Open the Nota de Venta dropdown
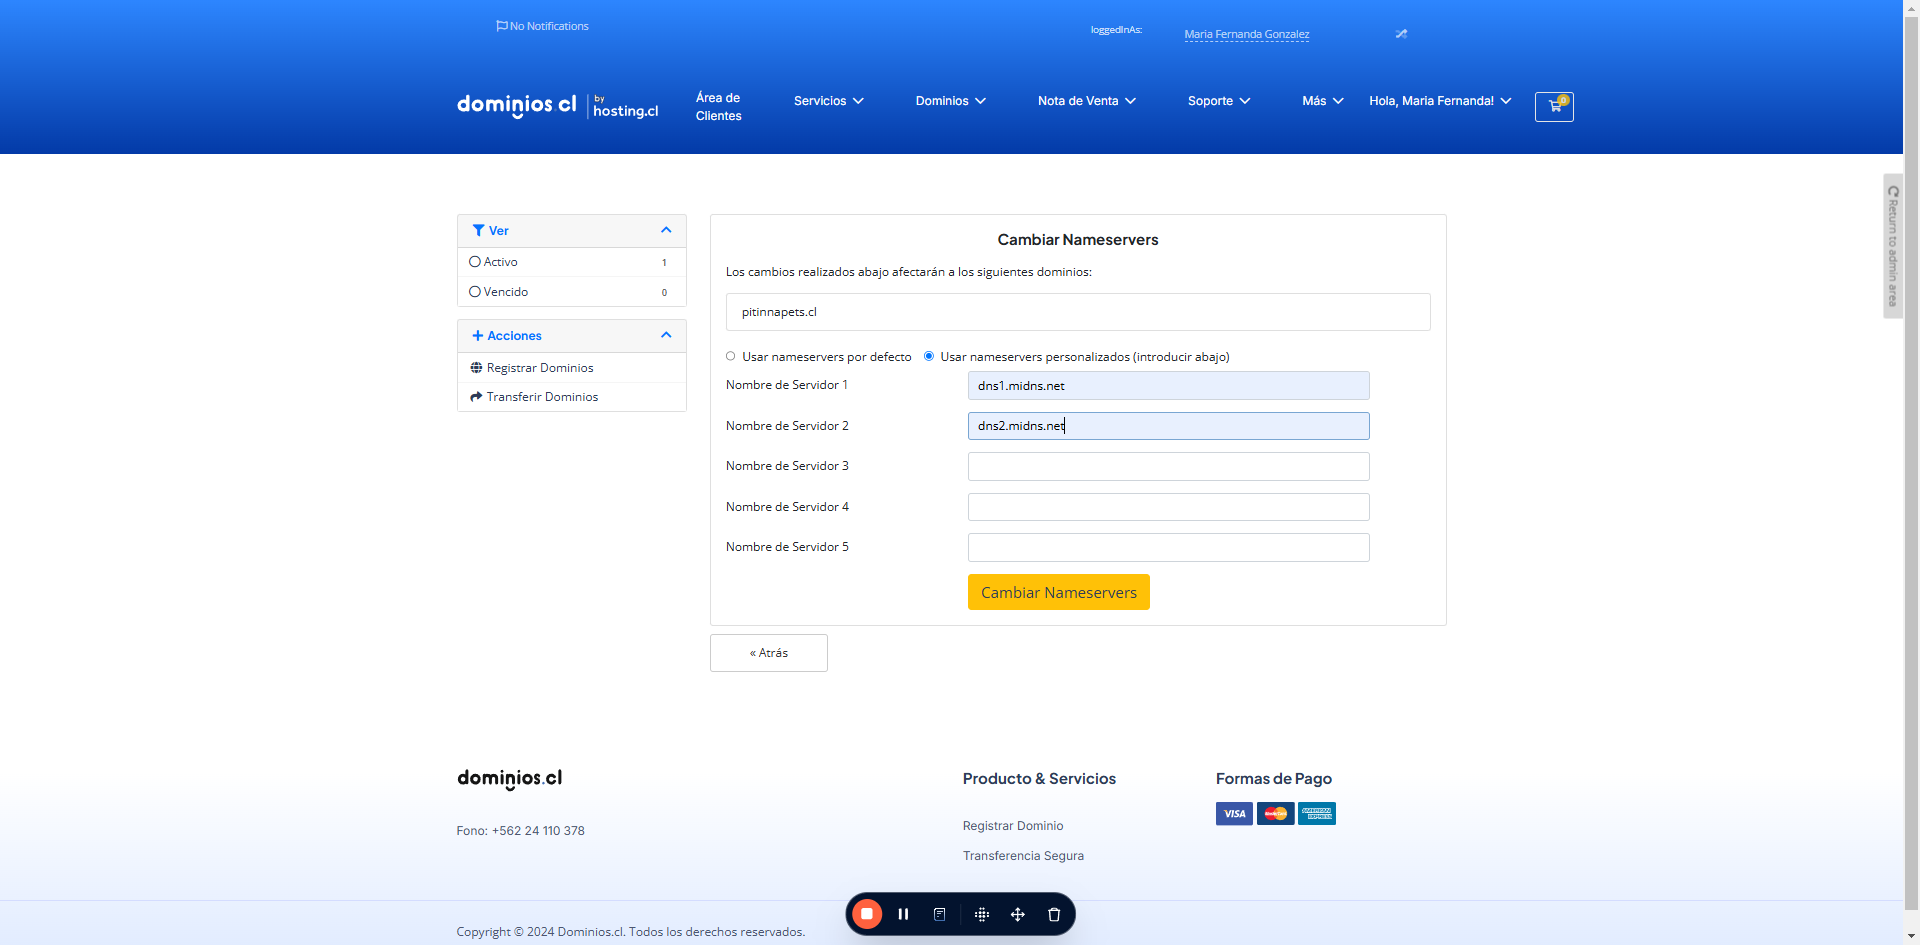This screenshot has height=945, width=1920. click(1087, 101)
